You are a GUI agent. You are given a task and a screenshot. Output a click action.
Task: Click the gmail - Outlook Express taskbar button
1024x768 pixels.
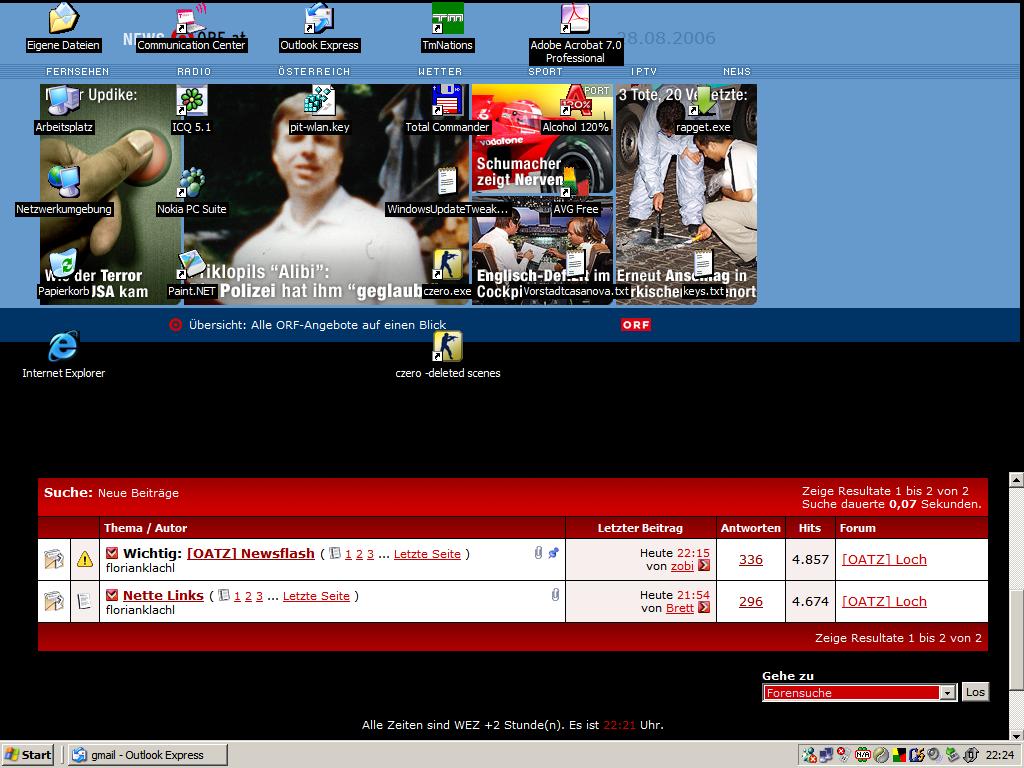click(146, 755)
